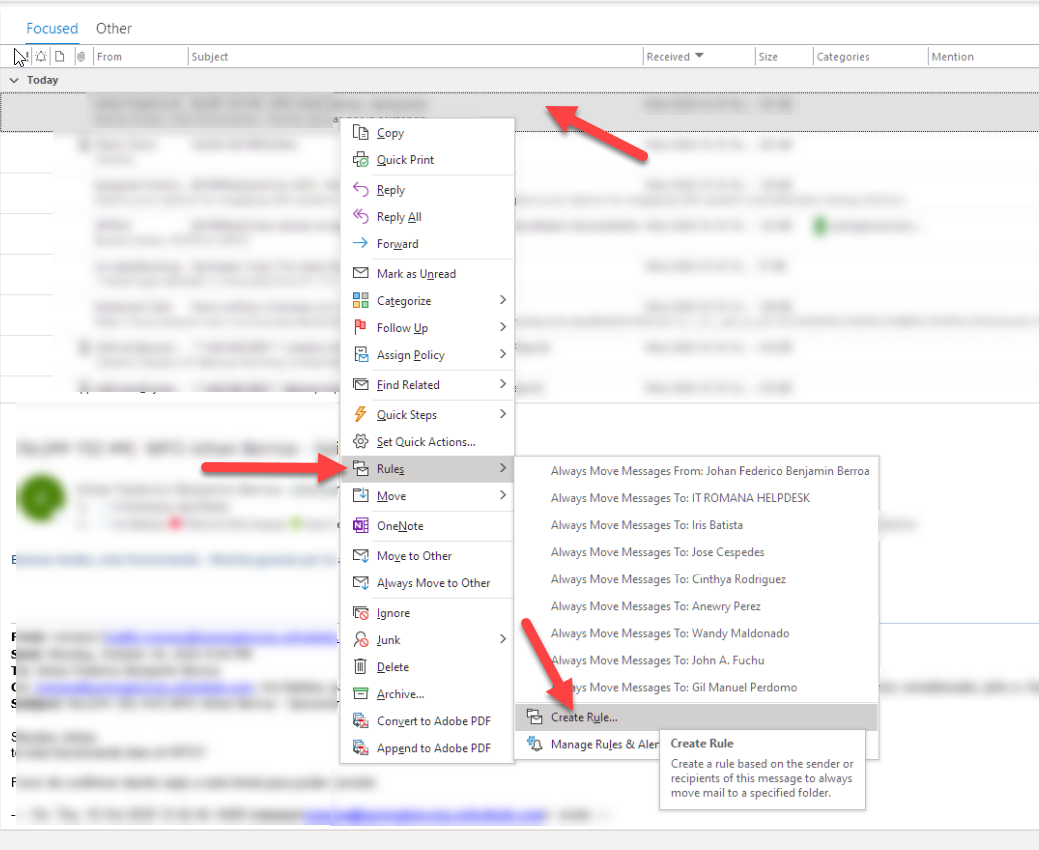Sort messages by Mention column header
The height and width of the screenshot is (850, 1039).
pos(953,56)
